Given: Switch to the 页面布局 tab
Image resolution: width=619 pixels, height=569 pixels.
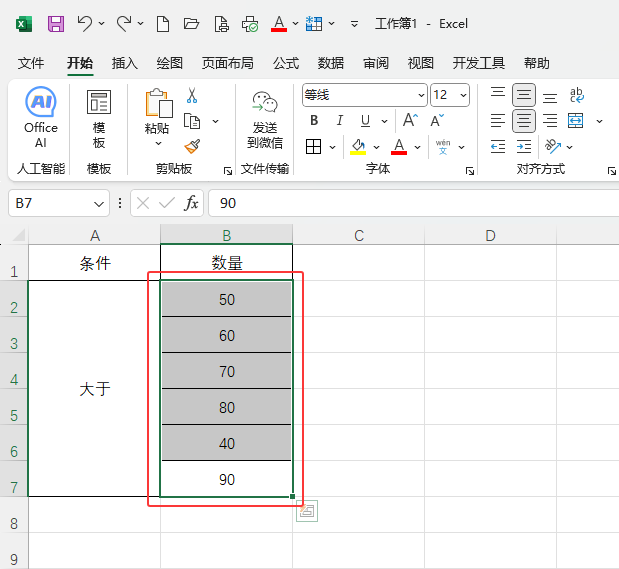Looking at the screenshot, I should 227,63.
